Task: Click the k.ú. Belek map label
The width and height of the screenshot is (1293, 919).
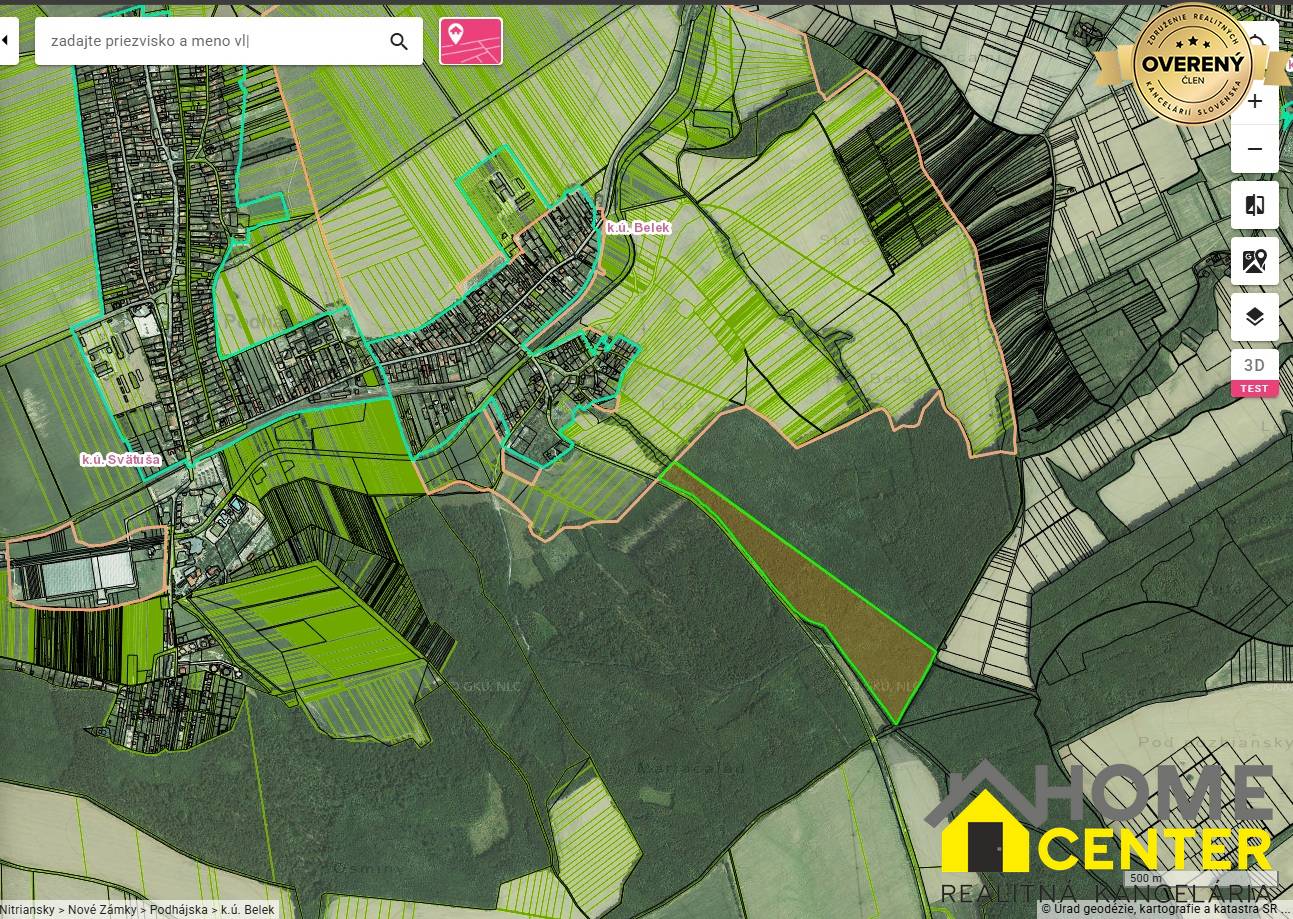Action: [638, 228]
